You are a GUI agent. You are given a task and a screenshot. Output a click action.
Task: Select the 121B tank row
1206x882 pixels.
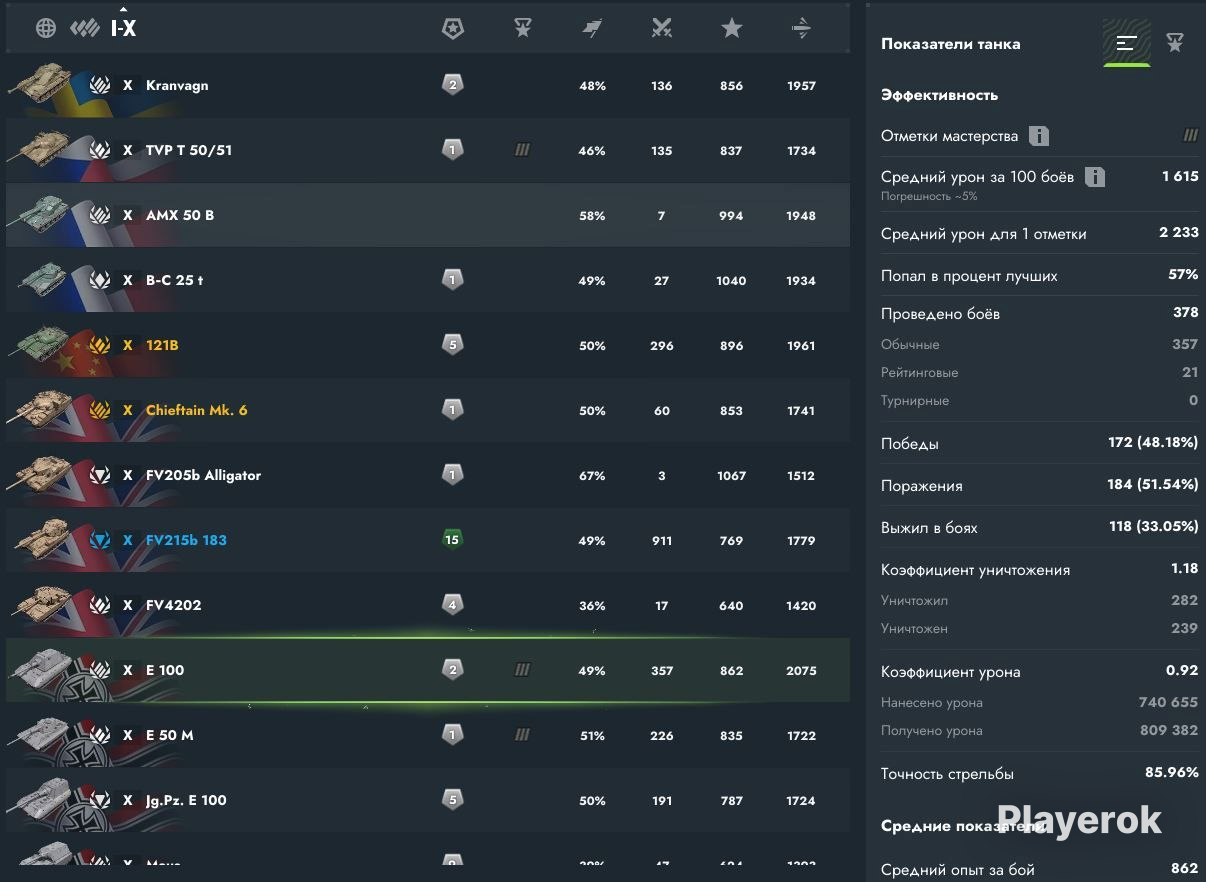coord(428,345)
